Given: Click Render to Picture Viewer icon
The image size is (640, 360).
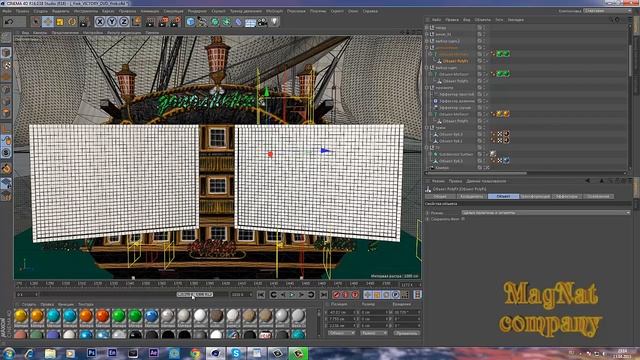Looking at the screenshot, I should click(163, 22).
